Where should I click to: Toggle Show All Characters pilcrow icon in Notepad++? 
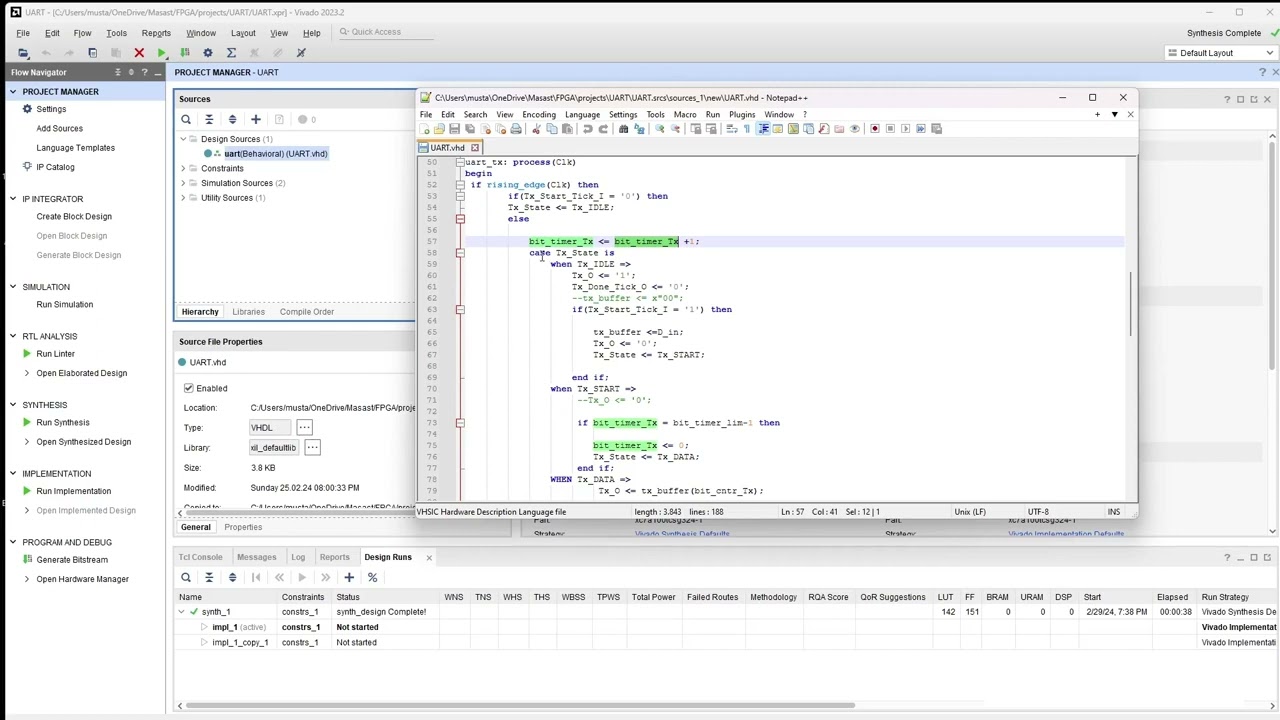[747, 129]
